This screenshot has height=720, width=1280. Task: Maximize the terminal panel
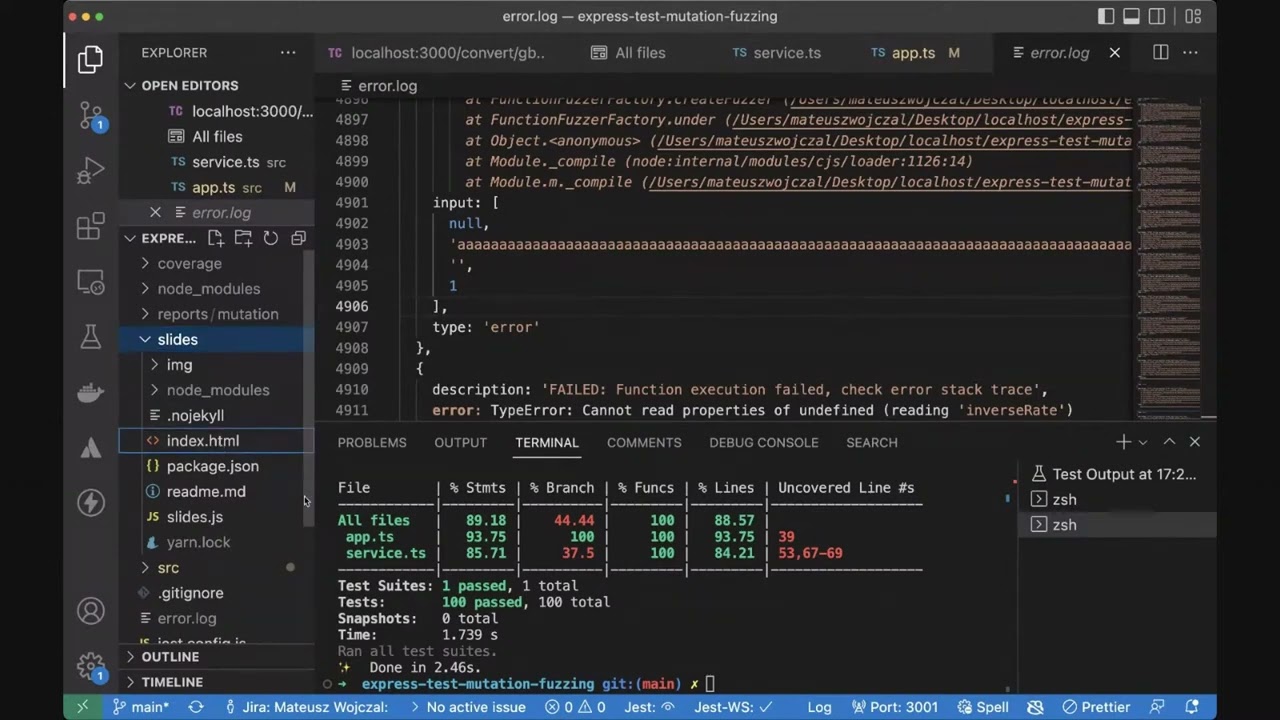(x=1169, y=442)
